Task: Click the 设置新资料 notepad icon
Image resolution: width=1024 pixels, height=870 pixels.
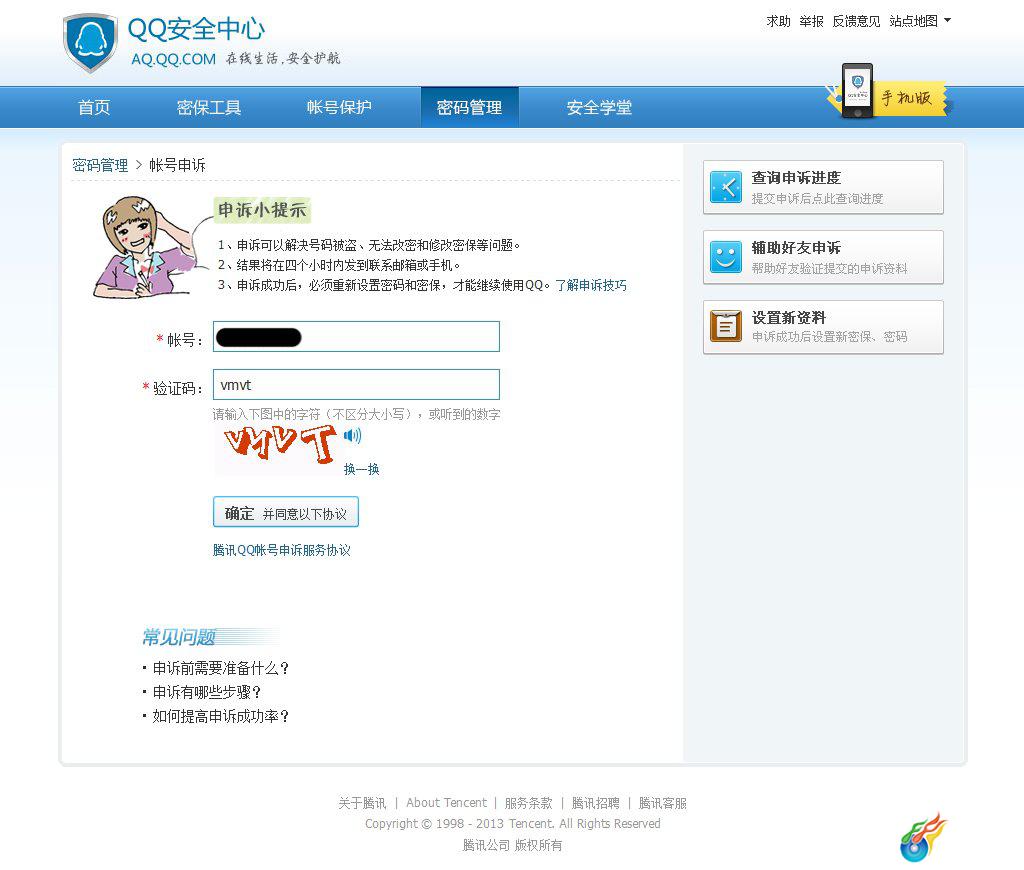Action: (726, 327)
